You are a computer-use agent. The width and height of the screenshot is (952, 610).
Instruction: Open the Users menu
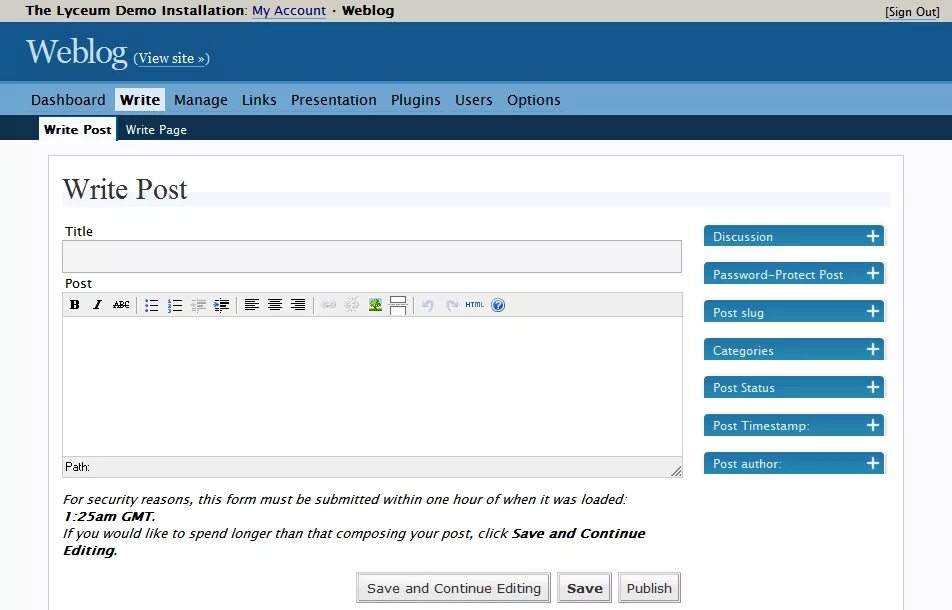(x=474, y=100)
